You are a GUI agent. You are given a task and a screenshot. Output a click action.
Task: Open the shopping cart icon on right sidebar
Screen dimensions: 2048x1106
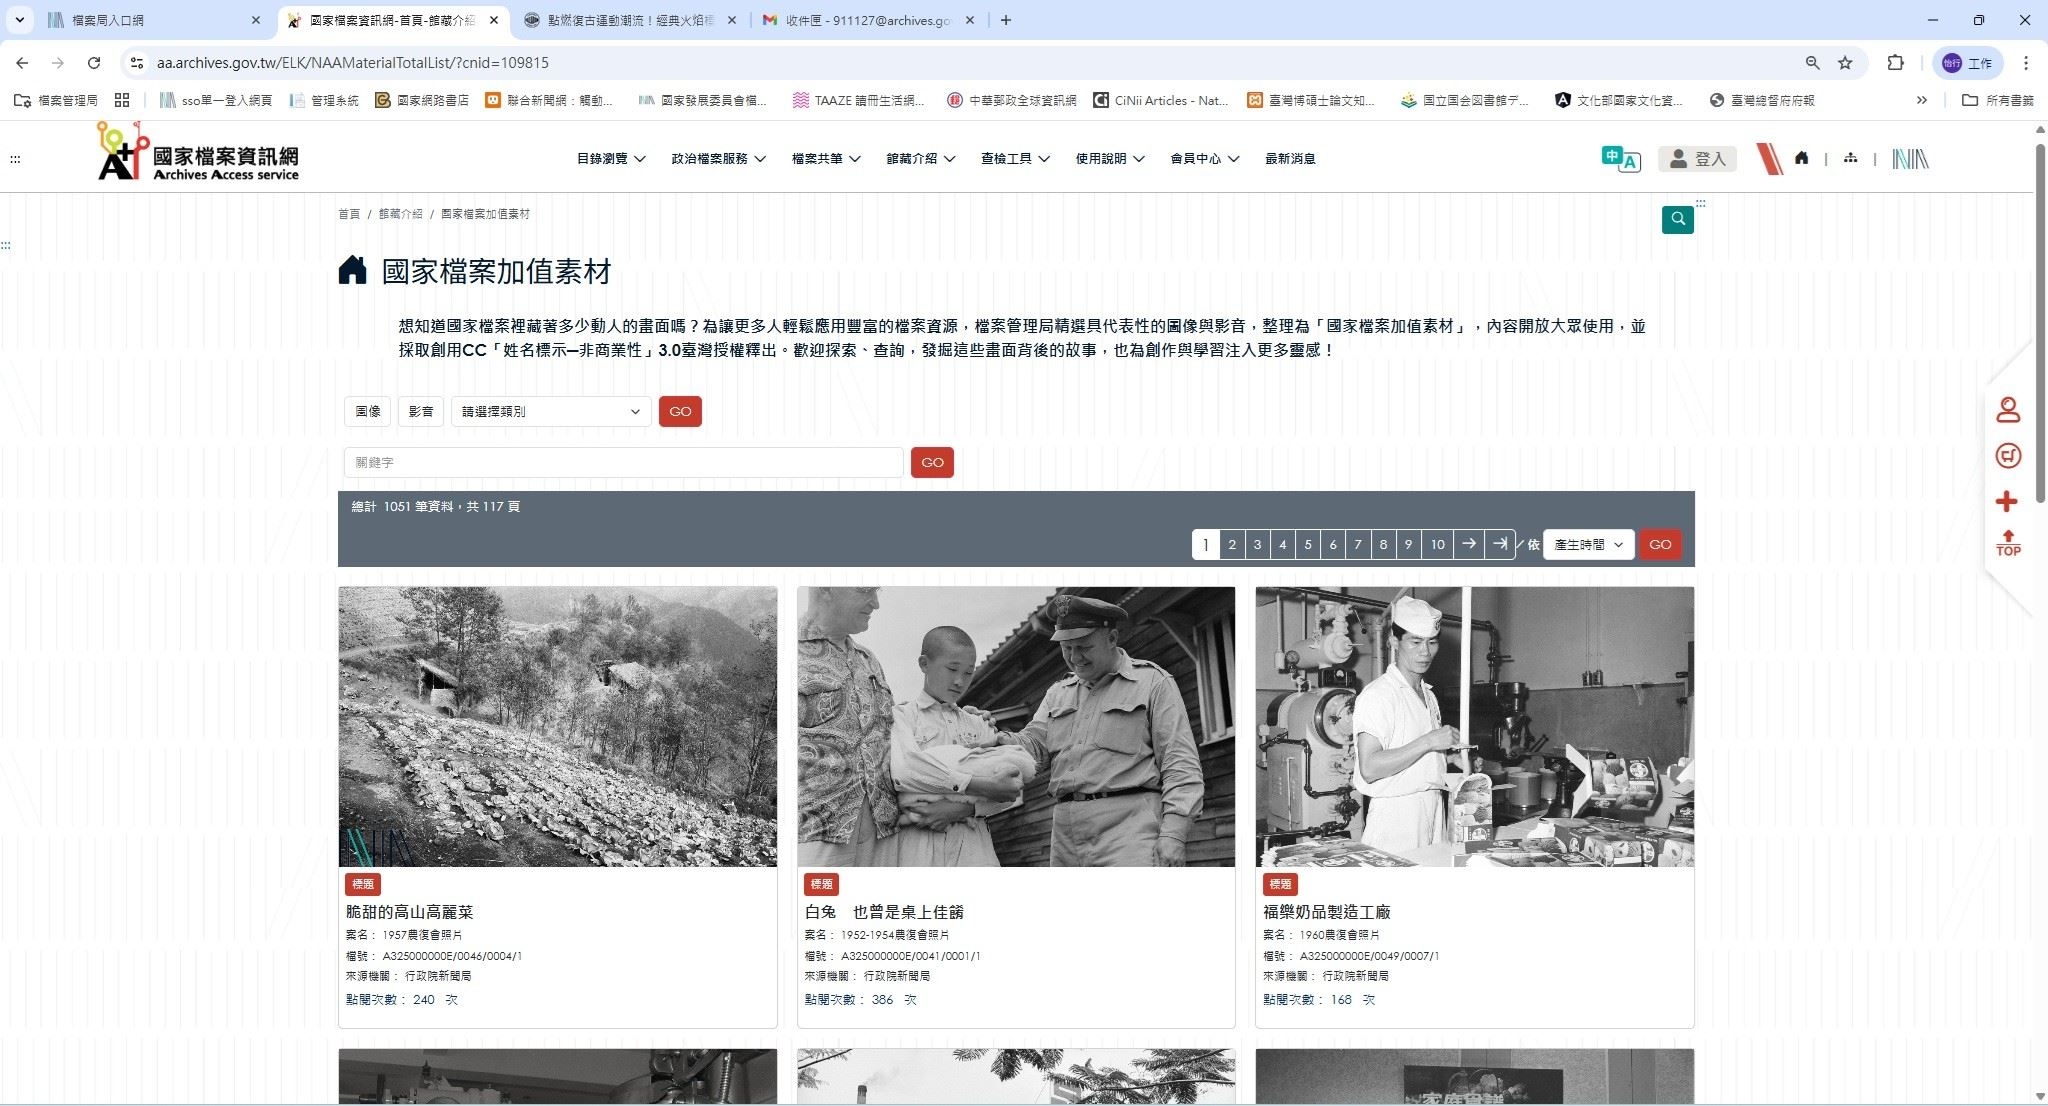pyautogui.click(x=2009, y=455)
